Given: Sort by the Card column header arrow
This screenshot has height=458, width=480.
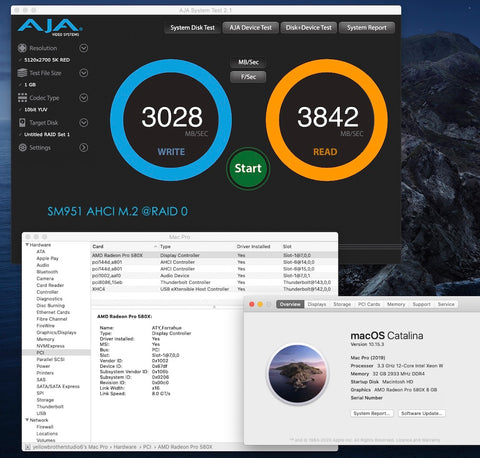Looking at the screenshot, I should click(x=155, y=246).
